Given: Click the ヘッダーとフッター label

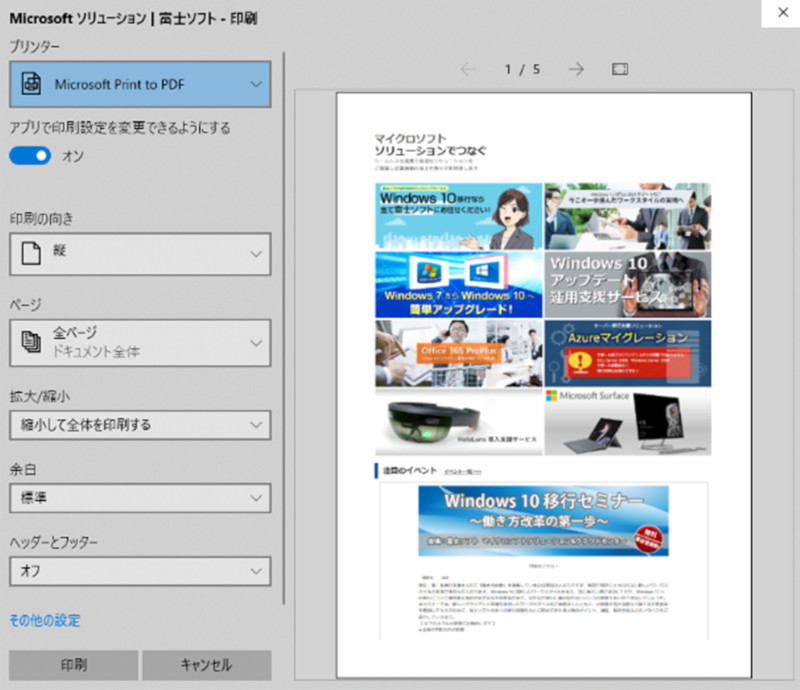Looking at the screenshot, I should (x=54, y=542).
